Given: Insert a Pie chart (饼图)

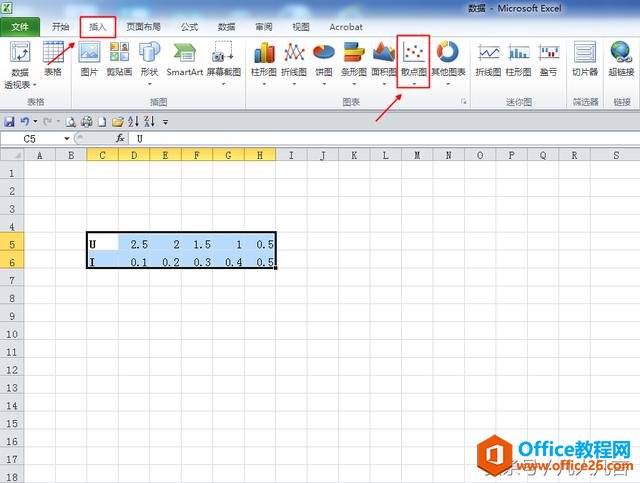Looking at the screenshot, I should tap(324, 63).
